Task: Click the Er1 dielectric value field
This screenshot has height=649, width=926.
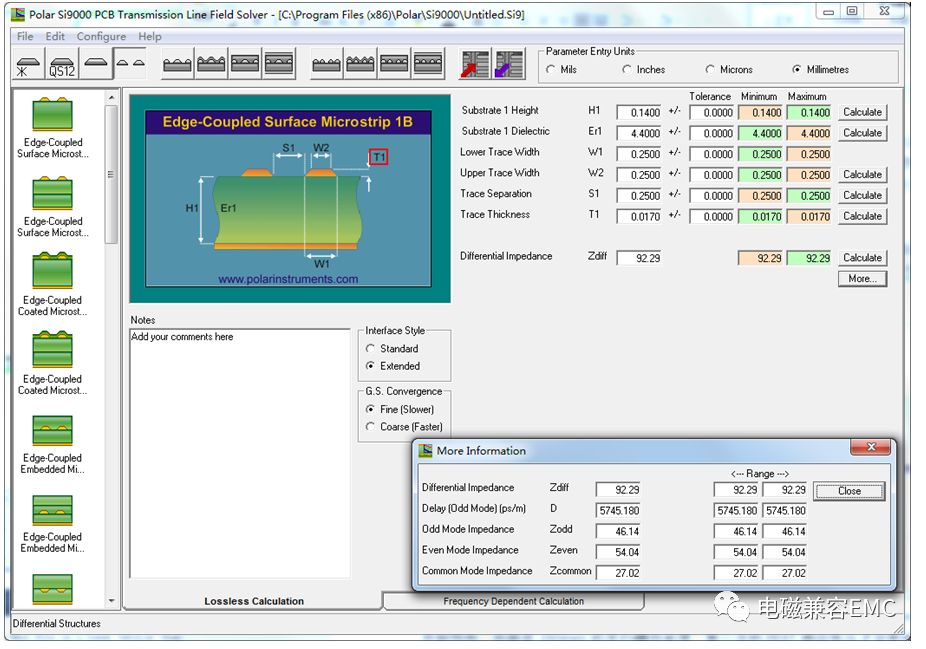Action: click(x=639, y=133)
